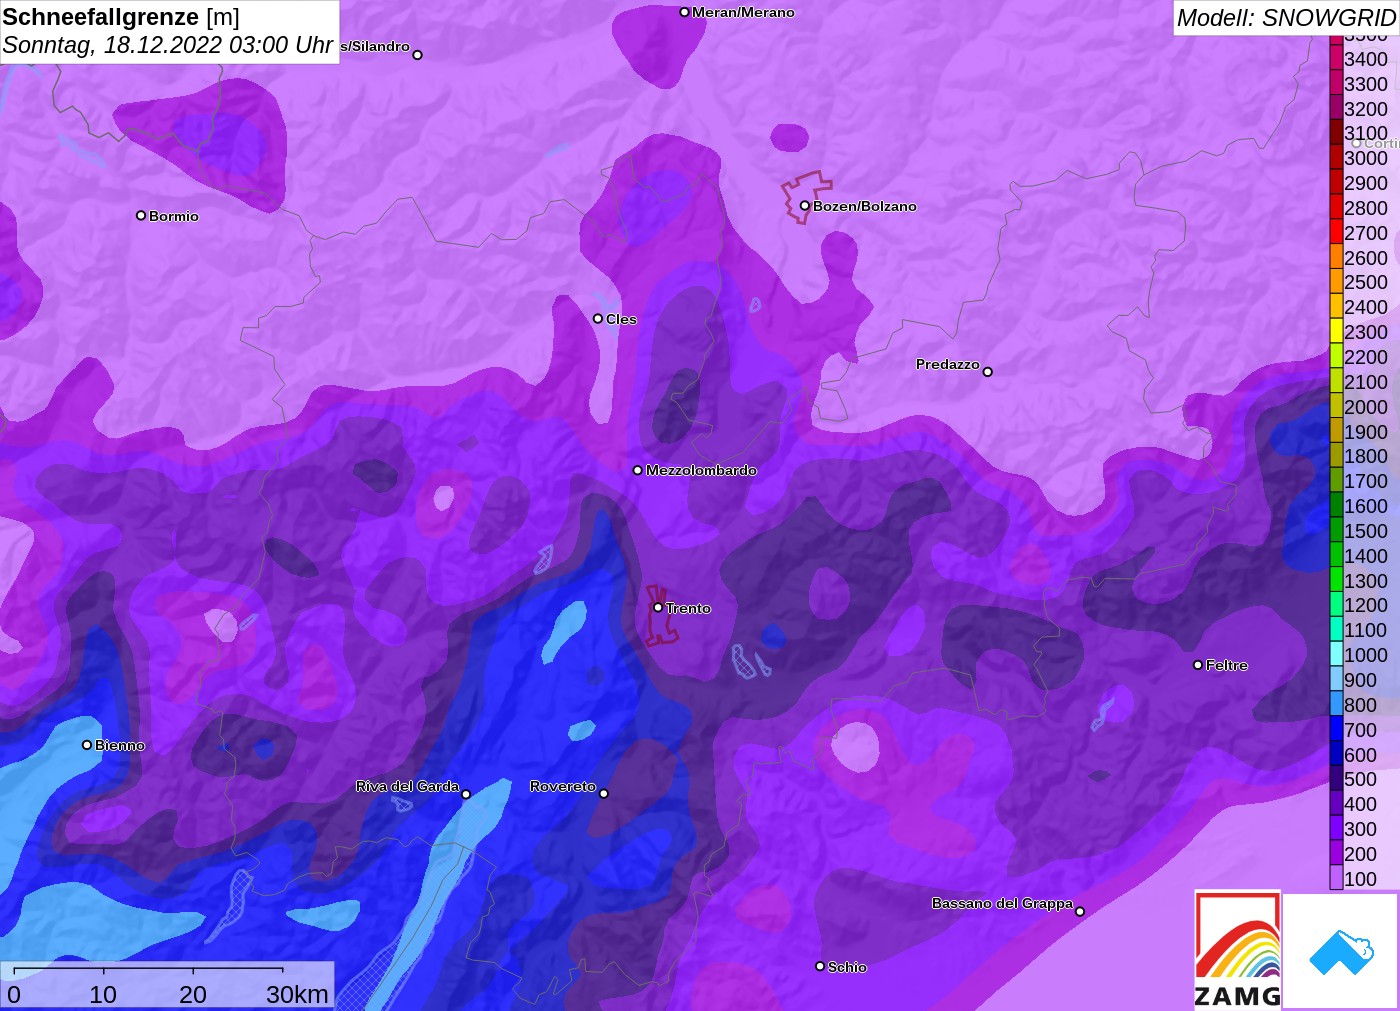Screen dimensions: 1400x1011
Task: Click the 100 violet legend swatch
Action: [x=1336, y=879]
